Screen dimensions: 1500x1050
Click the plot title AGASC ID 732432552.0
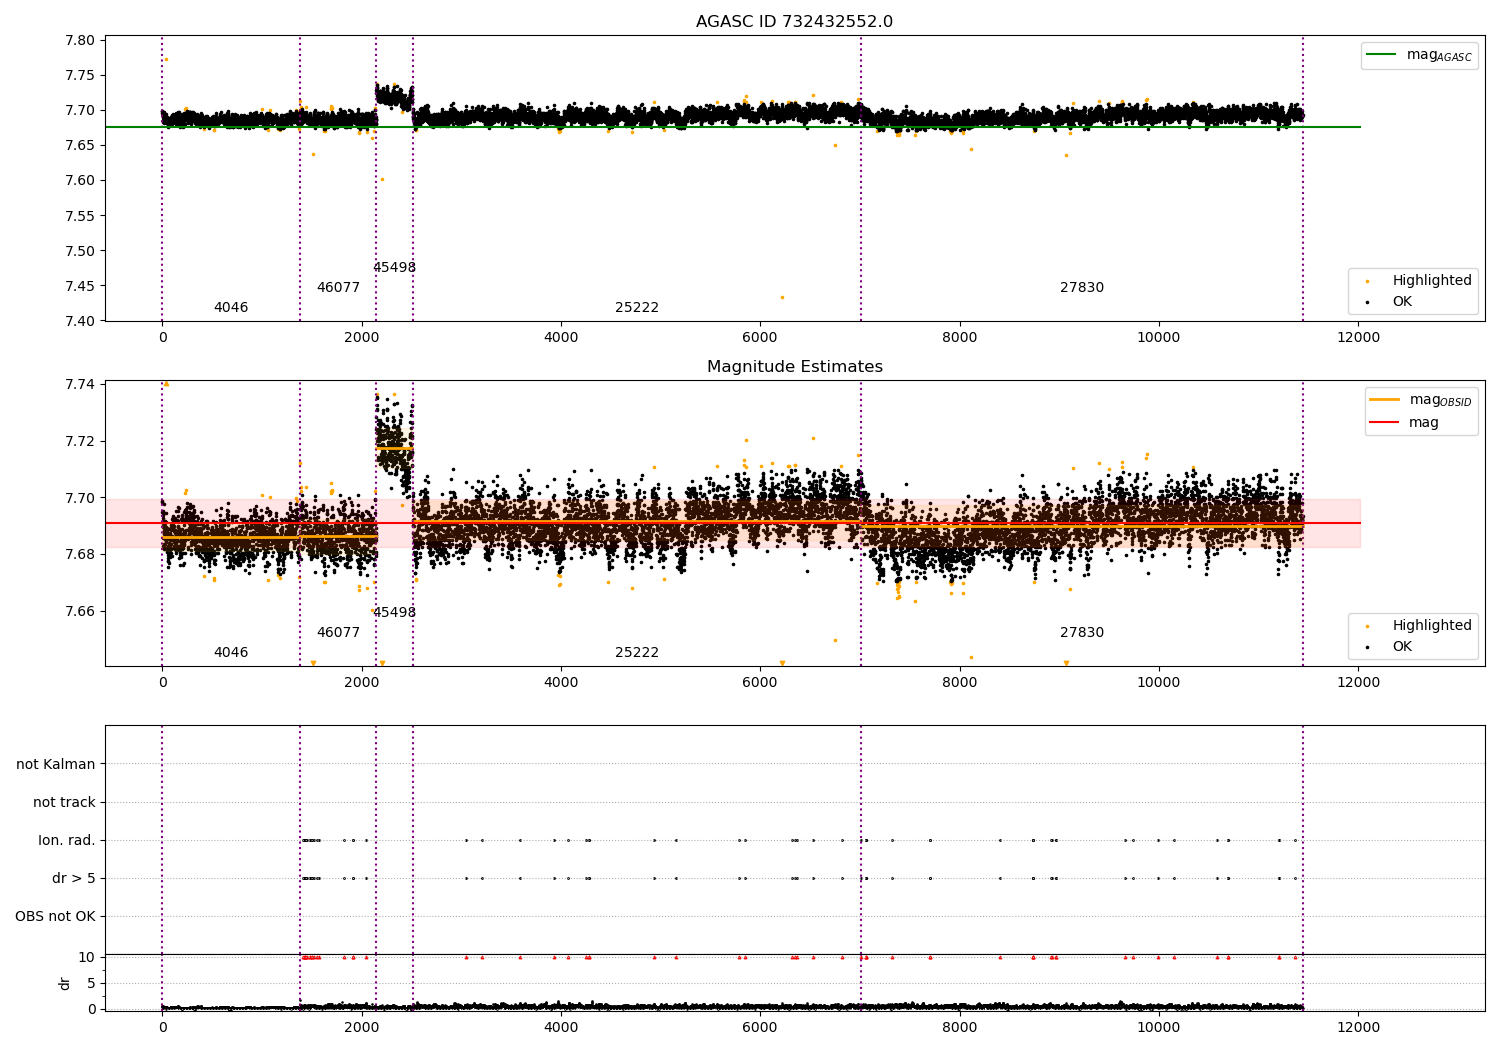point(794,22)
